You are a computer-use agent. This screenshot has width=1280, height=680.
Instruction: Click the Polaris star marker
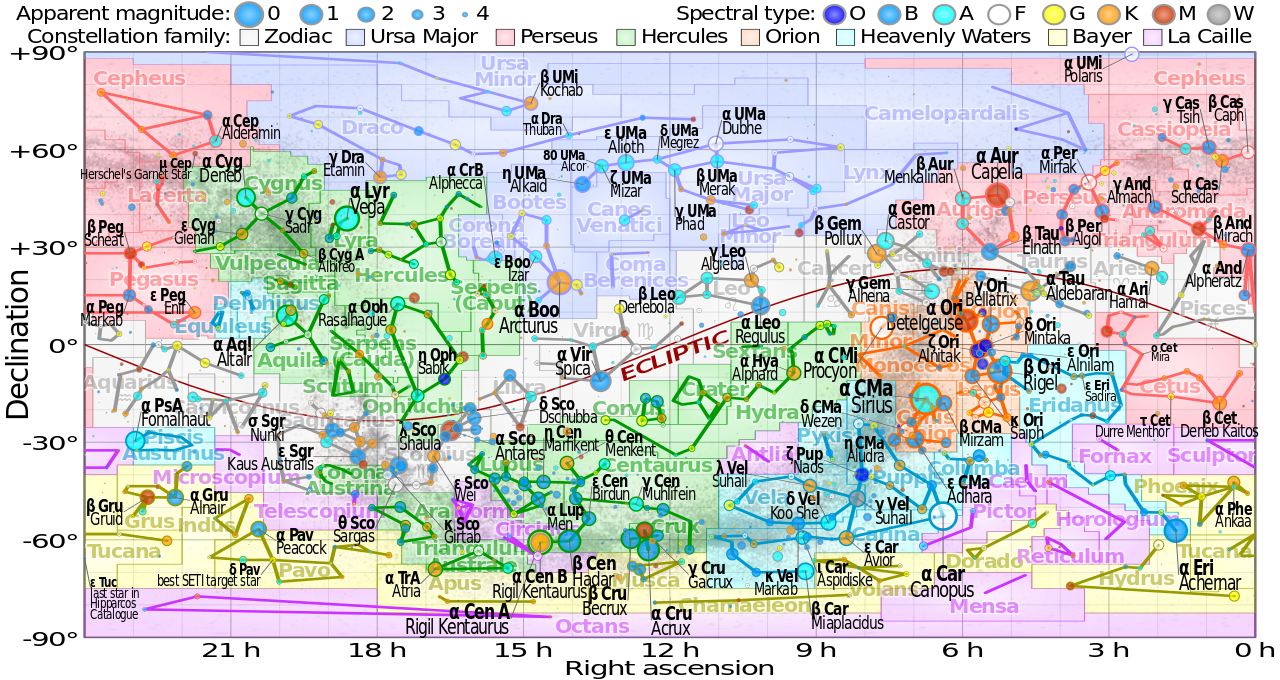click(x=1131, y=54)
